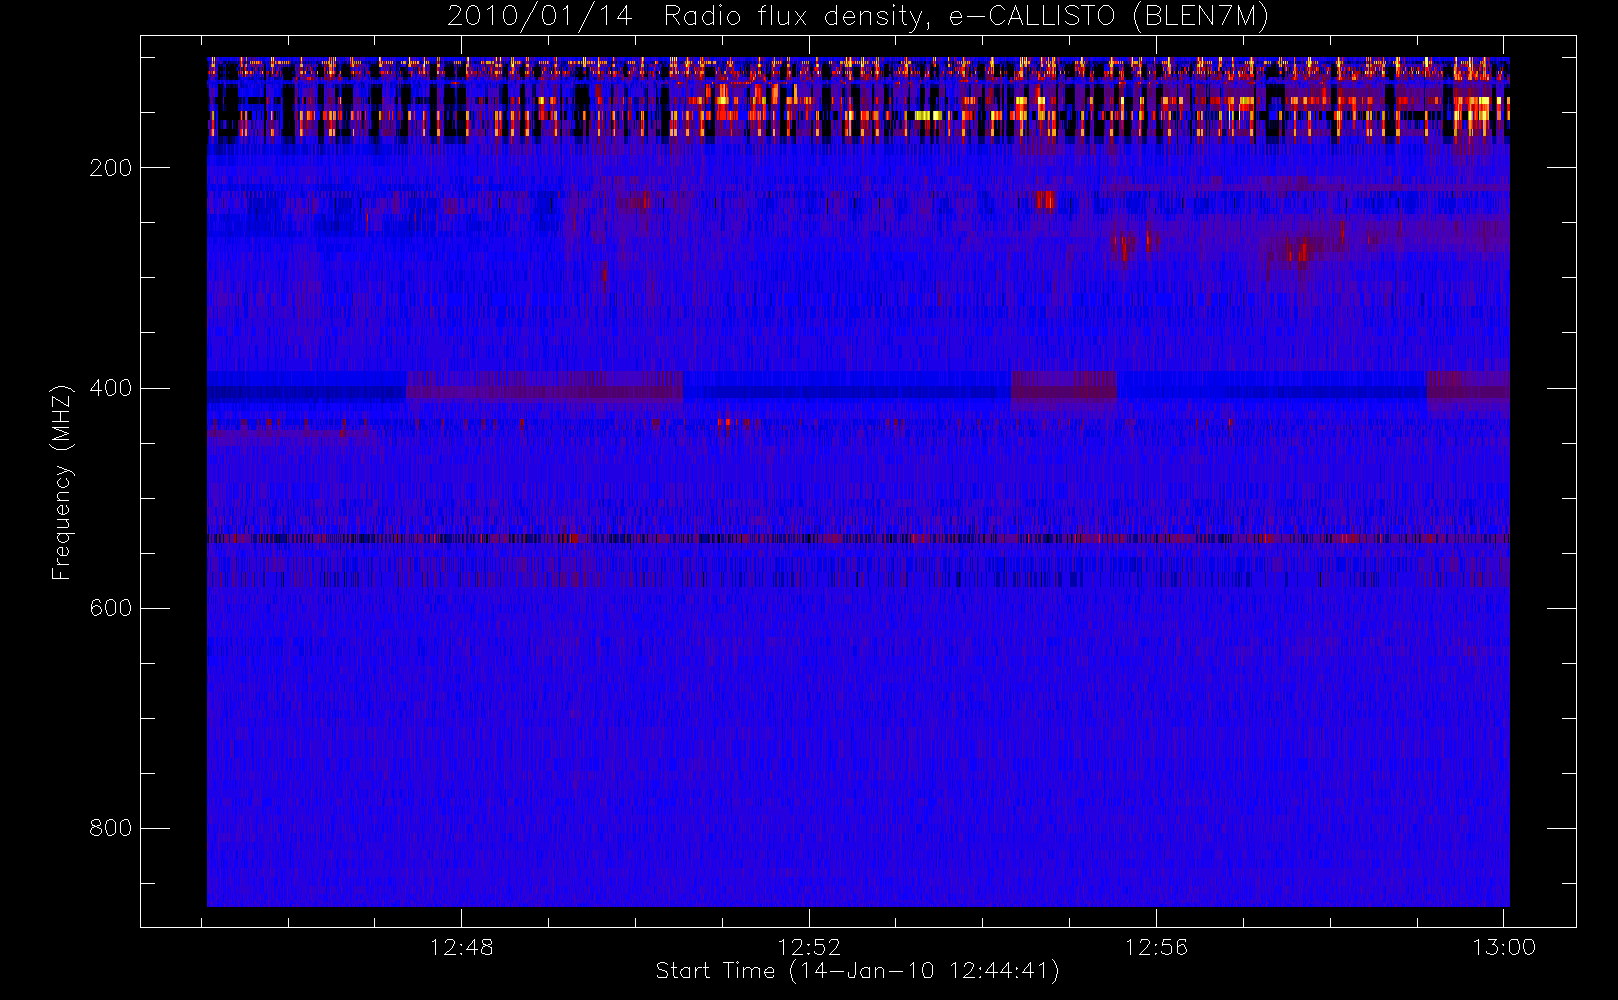Click the 13:00 time tick label
This screenshot has height=1000, width=1618.
click(1504, 947)
